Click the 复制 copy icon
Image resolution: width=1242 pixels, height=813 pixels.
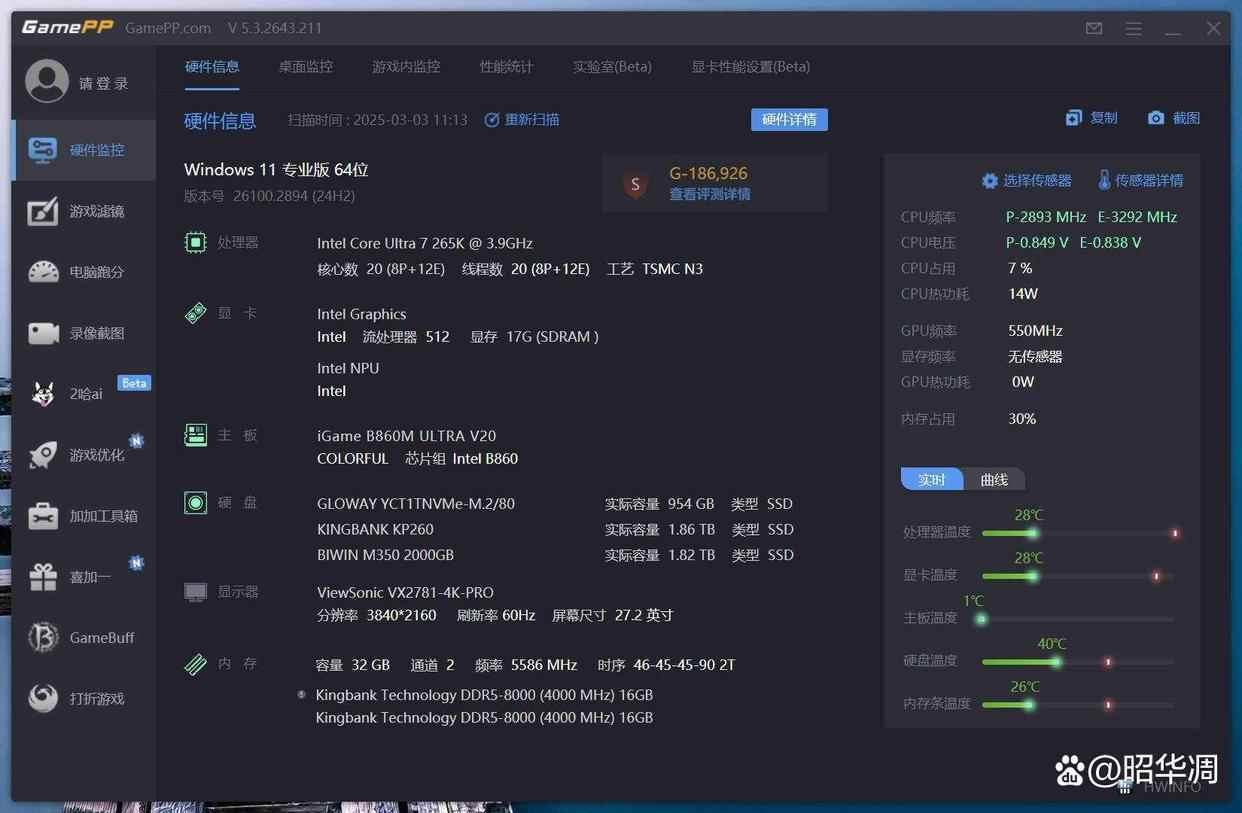[1074, 118]
